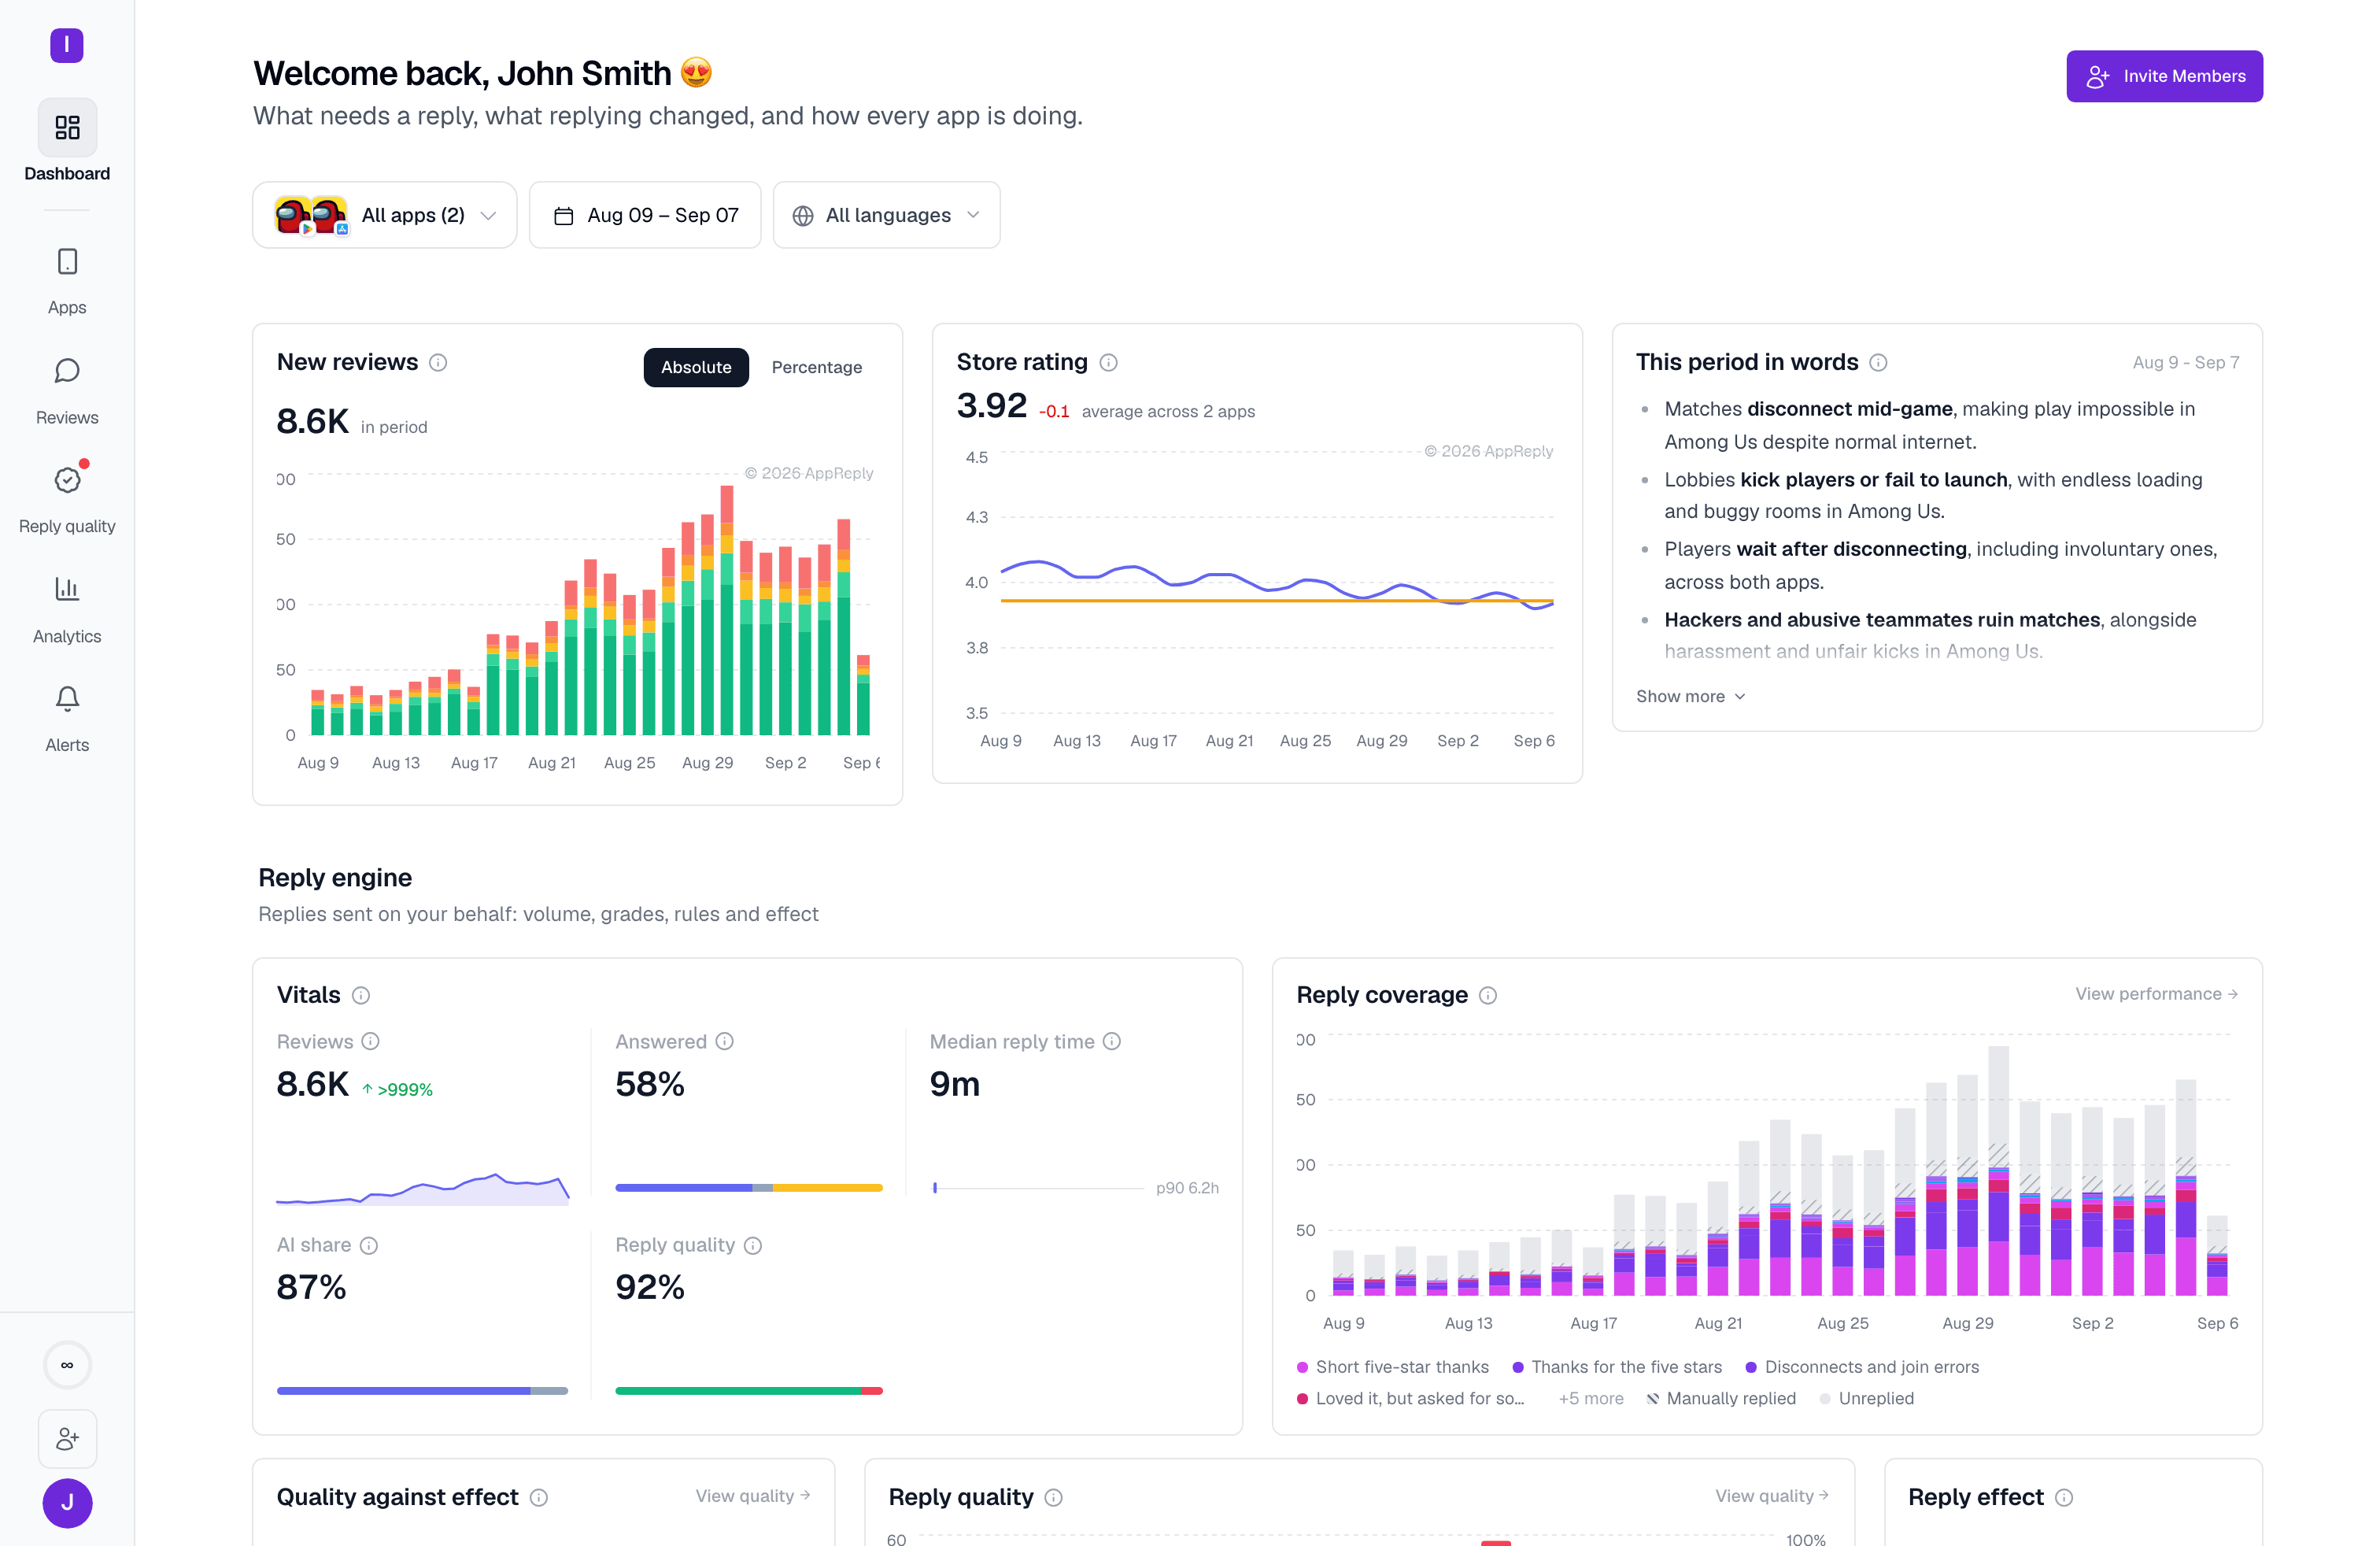The width and height of the screenshot is (2380, 1546).
Task: Click info icon next to Answered
Action: [x=725, y=1042]
